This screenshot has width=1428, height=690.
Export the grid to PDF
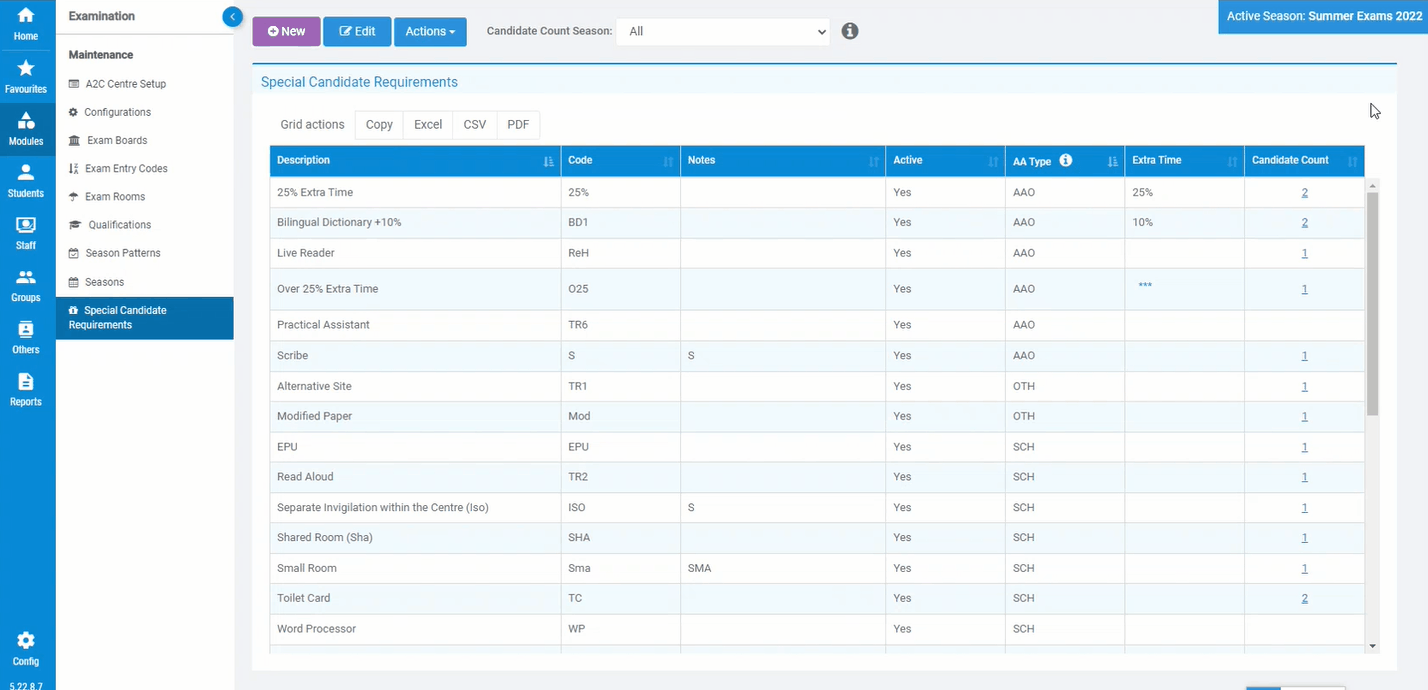point(518,125)
